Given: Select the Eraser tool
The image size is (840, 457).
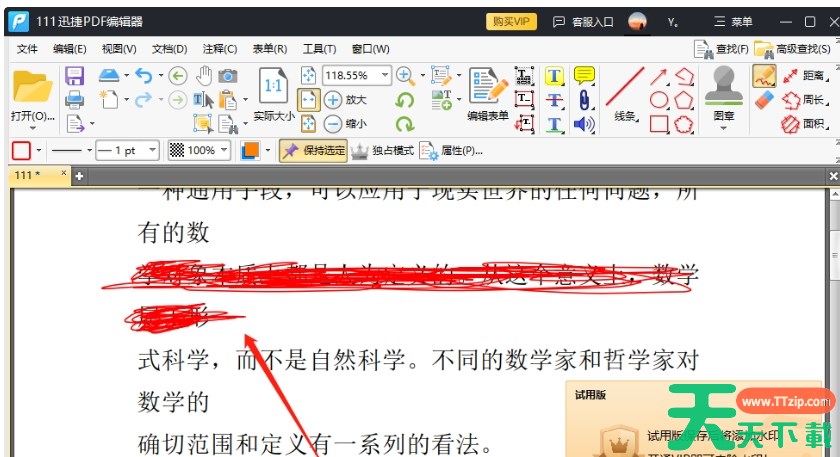Looking at the screenshot, I should [764, 100].
